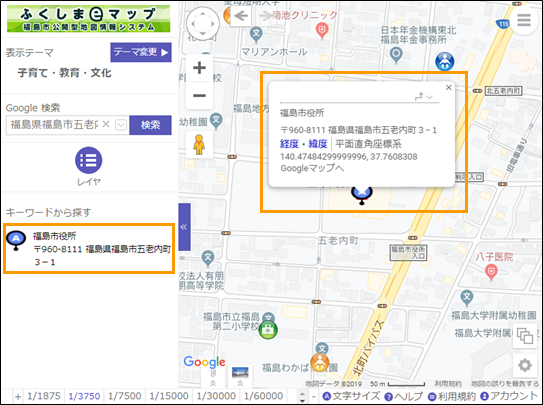Zoom out with the minus button
The image size is (543, 405).
pyautogui.click(x=199, y=95)
